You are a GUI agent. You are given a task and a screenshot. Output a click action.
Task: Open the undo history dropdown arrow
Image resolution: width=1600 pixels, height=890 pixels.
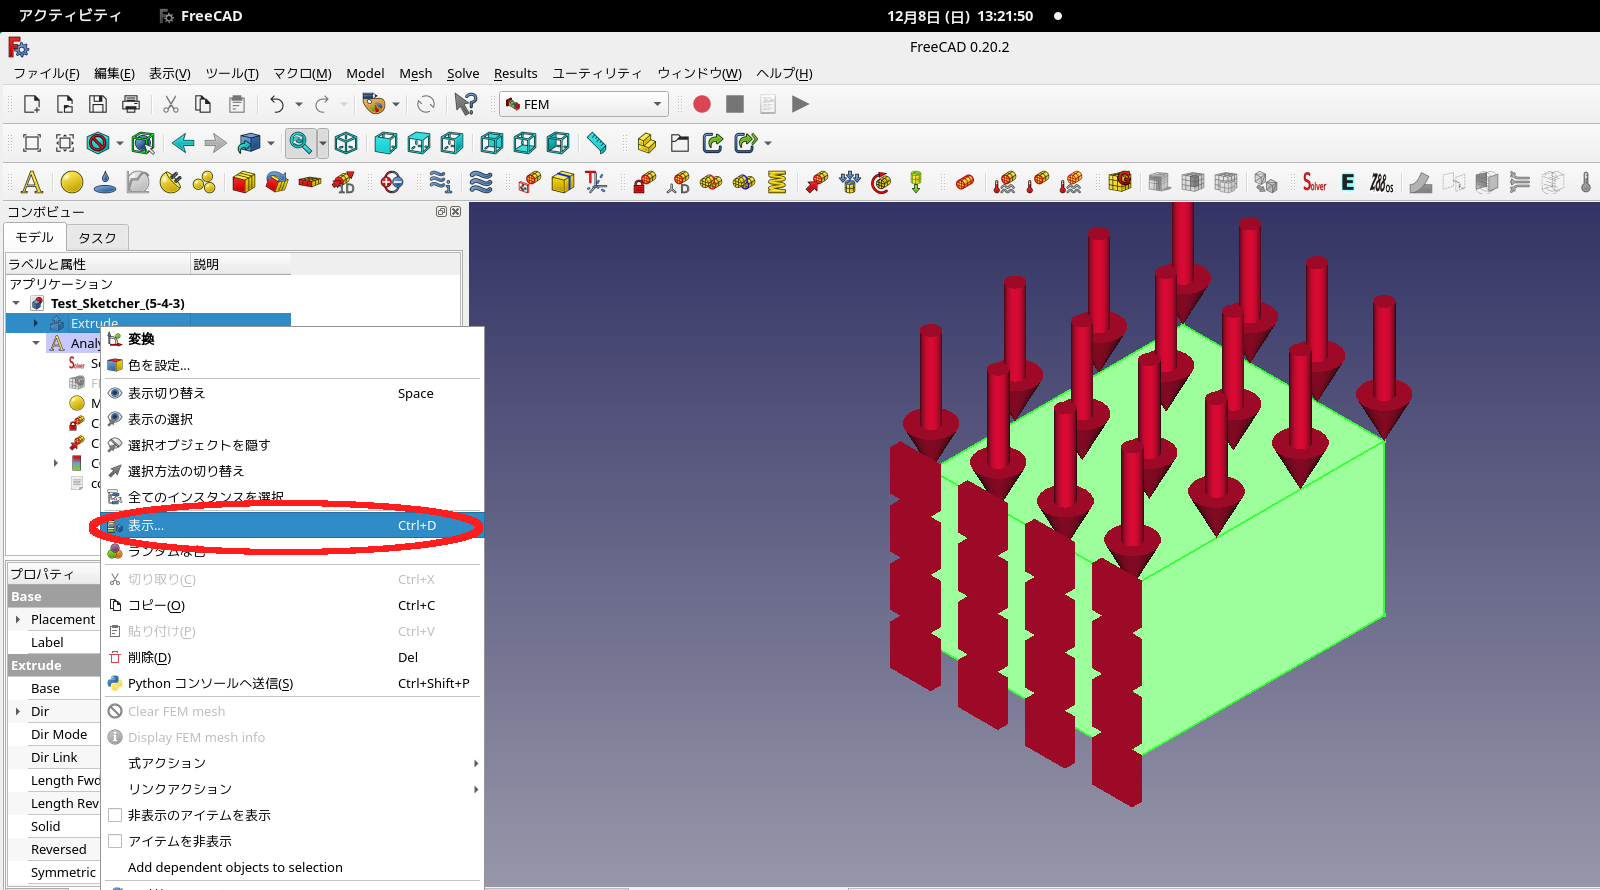coord(299,104)
